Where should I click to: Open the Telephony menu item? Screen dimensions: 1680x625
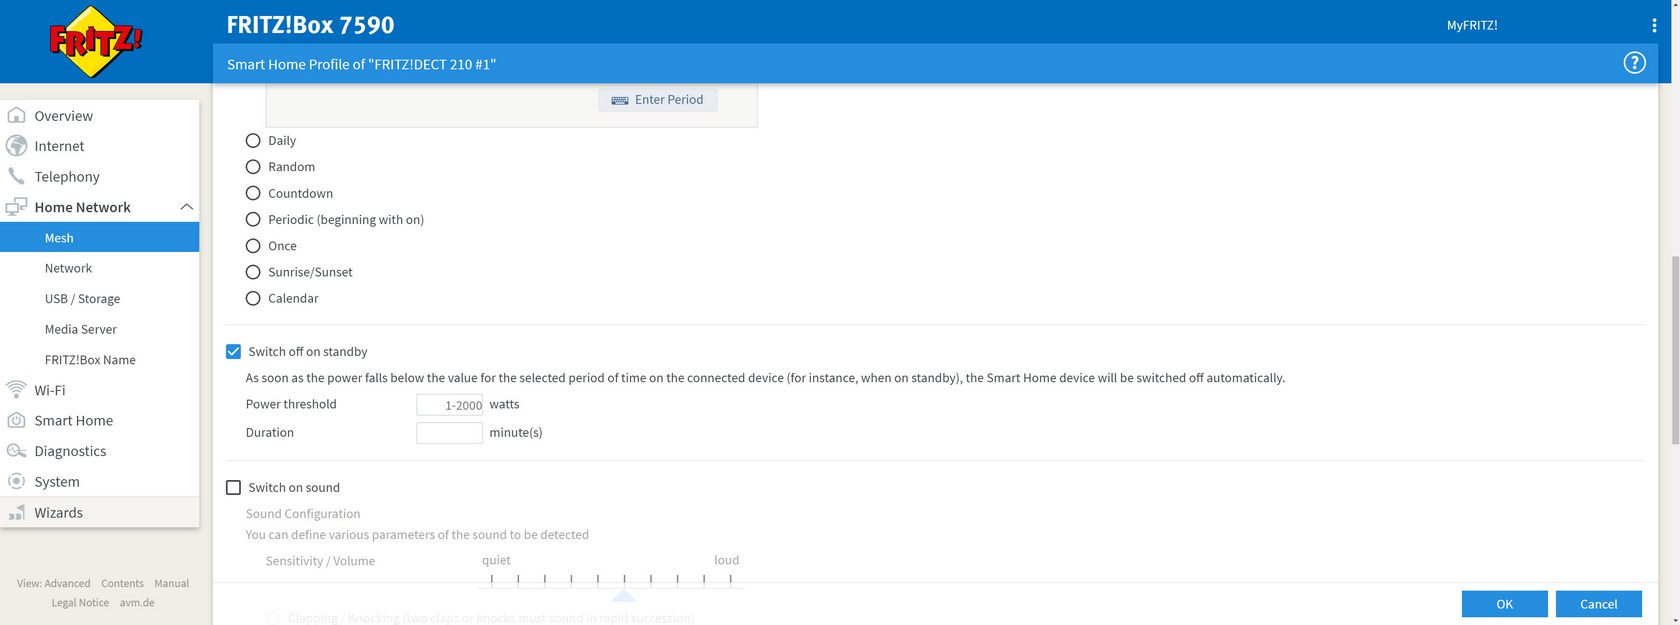tap(67, 177)
